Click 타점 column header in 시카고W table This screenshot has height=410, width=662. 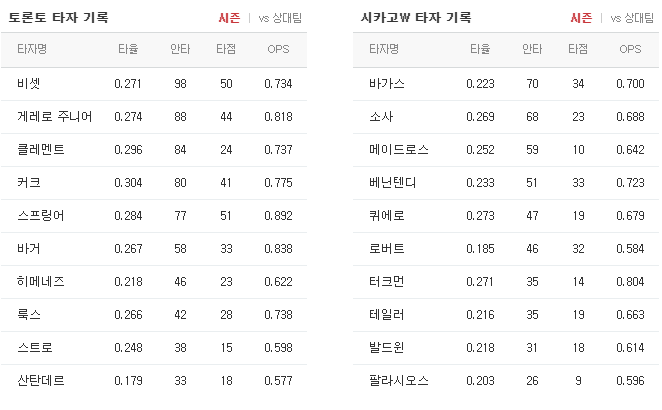click(x=578, y=49)
